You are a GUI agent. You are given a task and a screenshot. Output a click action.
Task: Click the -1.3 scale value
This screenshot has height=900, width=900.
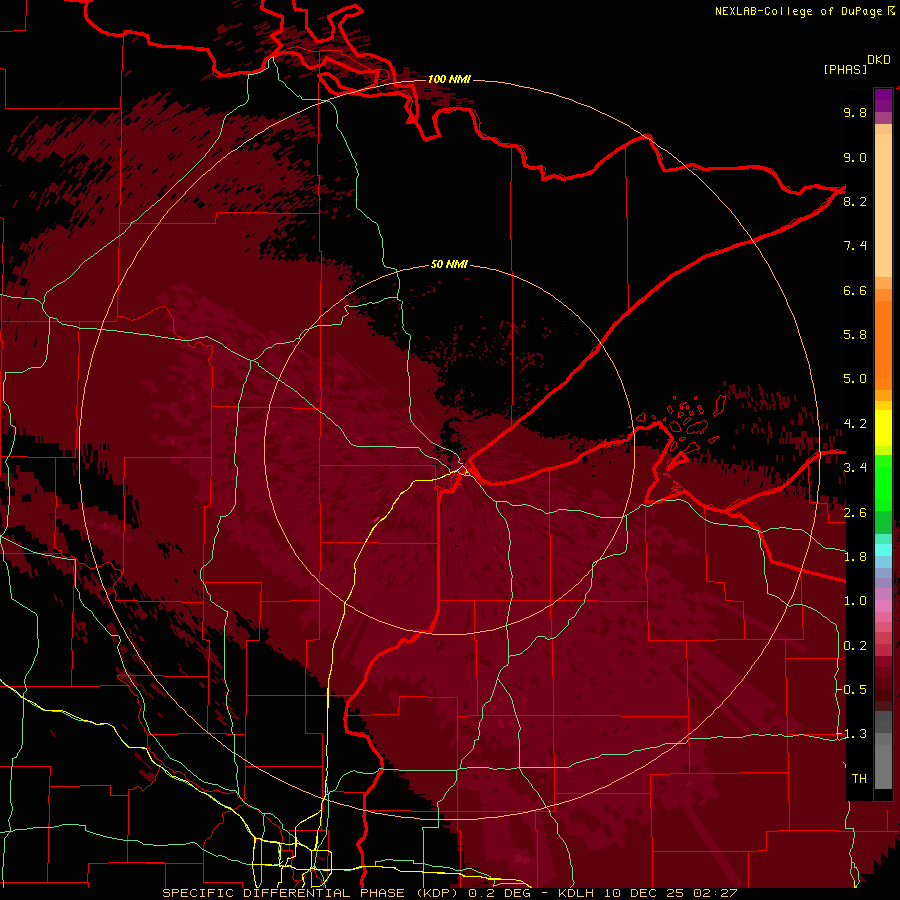[852, 734]
